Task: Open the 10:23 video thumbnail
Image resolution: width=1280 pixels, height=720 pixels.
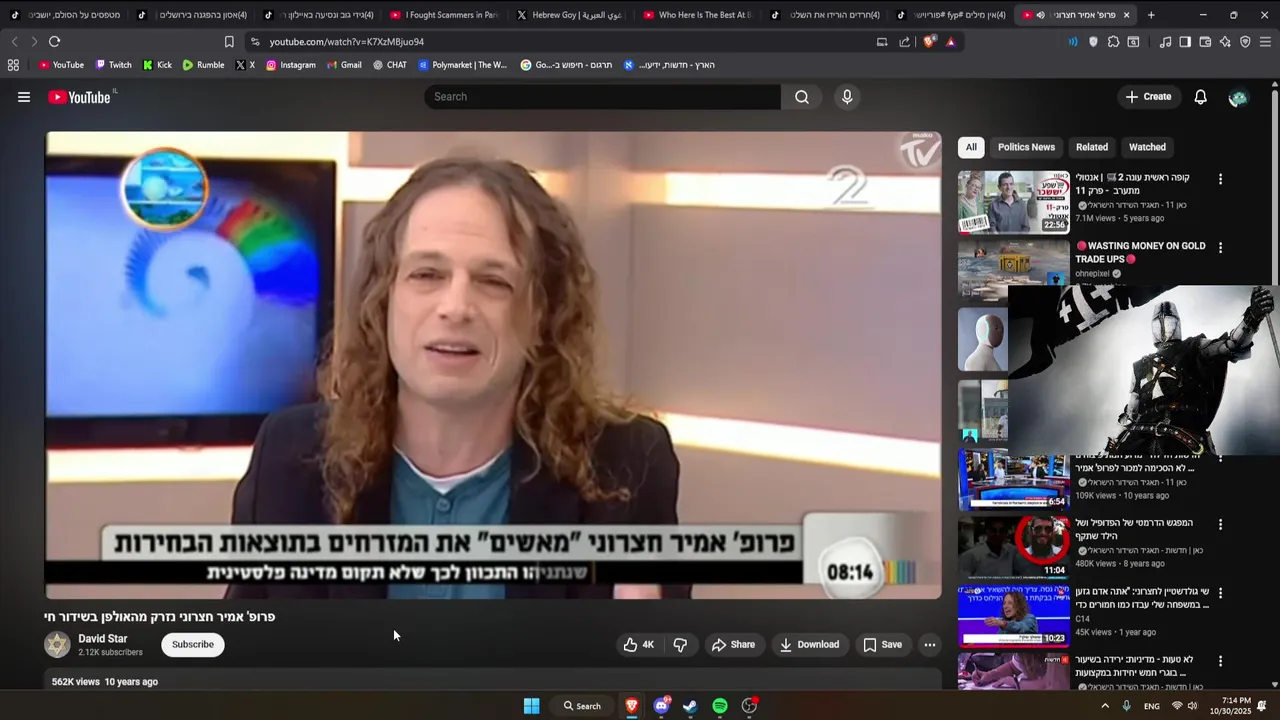Action: click(x=1014, y=617)
